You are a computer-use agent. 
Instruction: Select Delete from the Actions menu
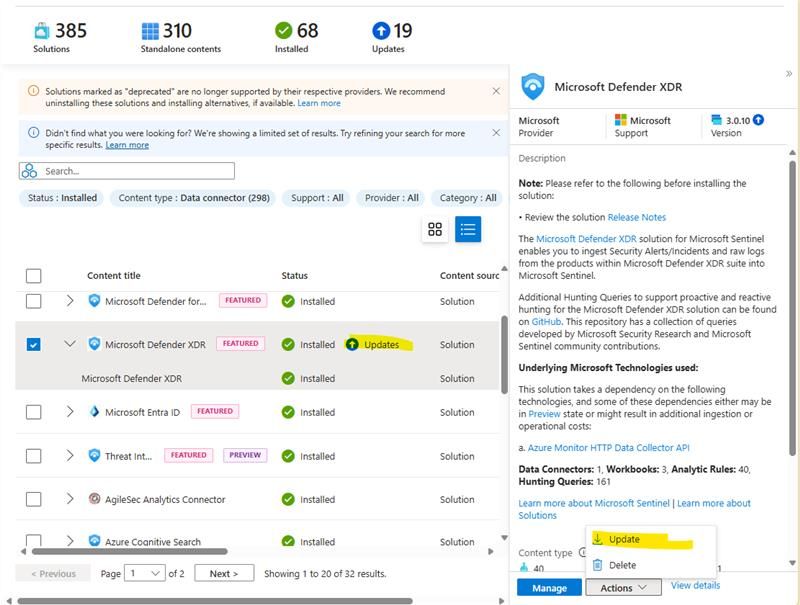point(651,565)
